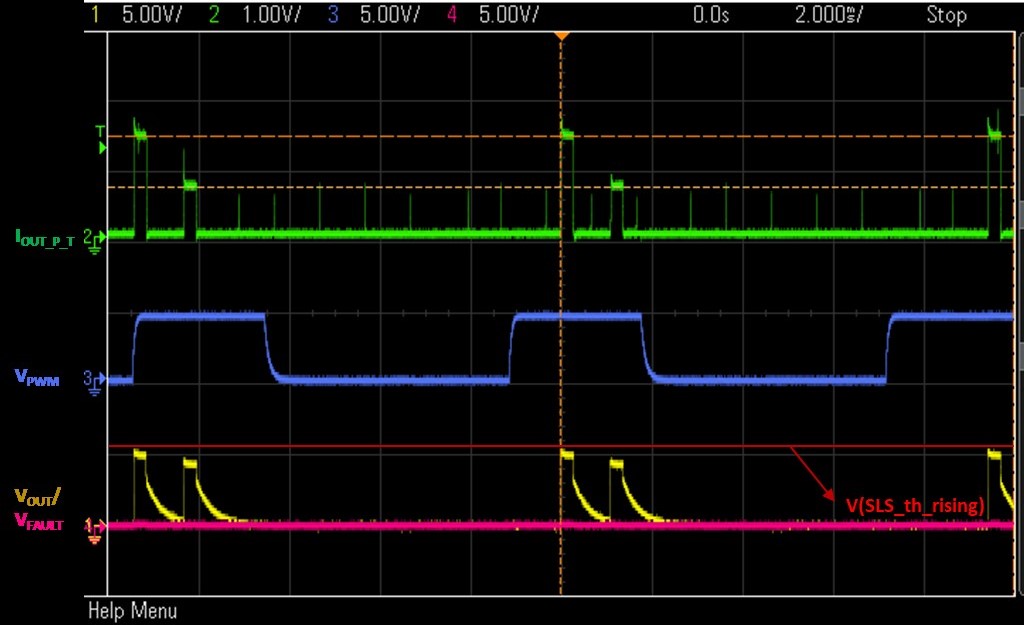Toggle the Stop run status indicator
The height and width of the screenshot is (625, 1024).
tap(946, 15)
